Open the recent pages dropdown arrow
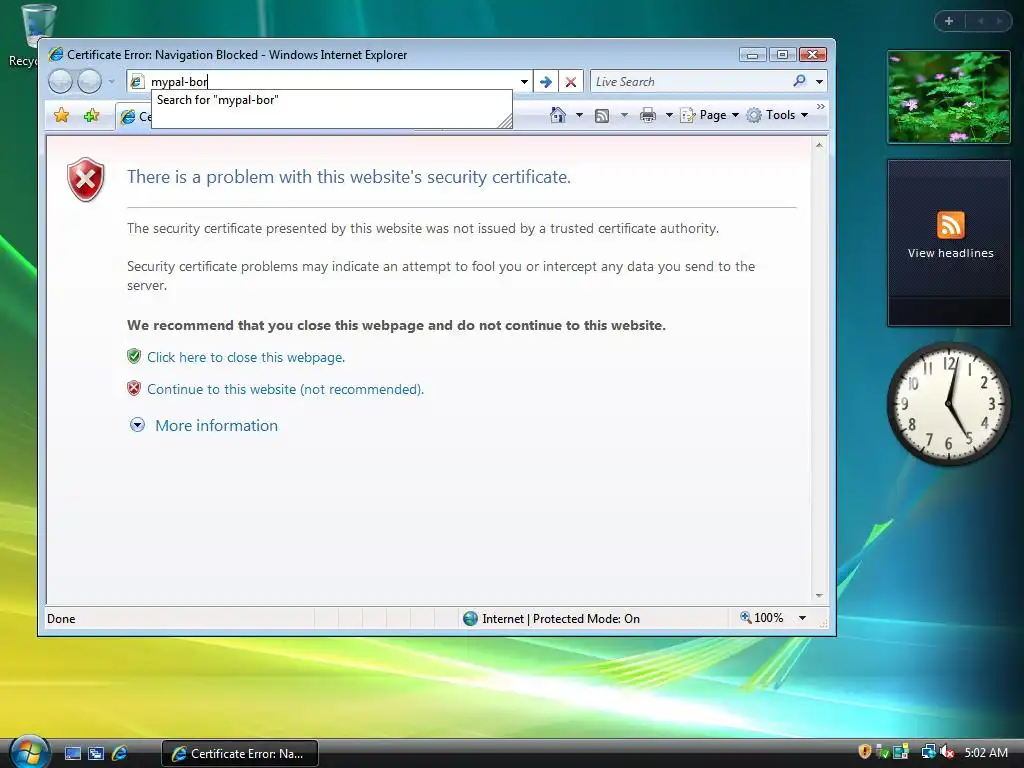This screenshot has width=1024, height=768. [112, 82]
